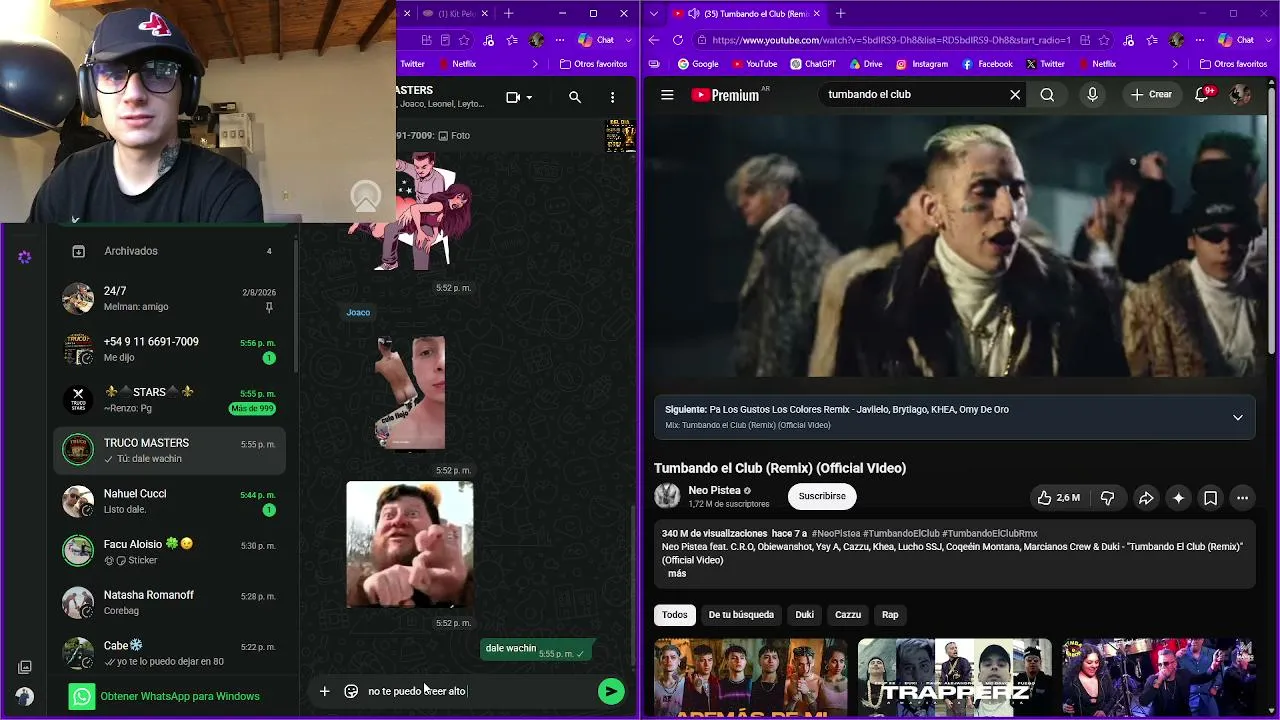Switch to the Tumbando el Club browser tab
Screen dimensions: 1280x720
[x=746, y=13]
